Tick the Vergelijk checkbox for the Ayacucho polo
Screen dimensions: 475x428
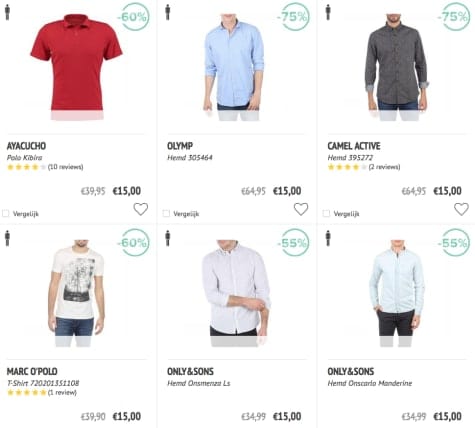pos(6,213)
